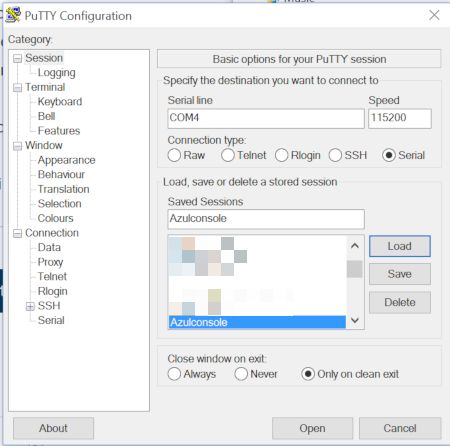Click the About button
The width and height of the screenshot is (450, 446).
53,428
